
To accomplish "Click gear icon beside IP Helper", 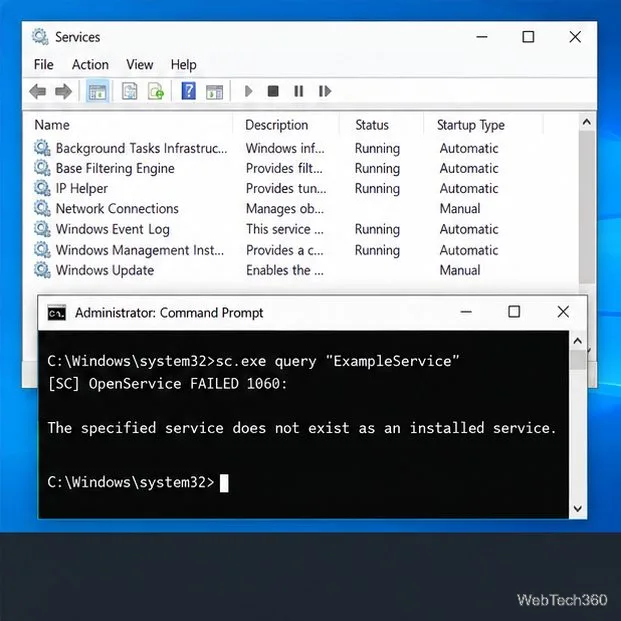I will click(x=42, y=188).
